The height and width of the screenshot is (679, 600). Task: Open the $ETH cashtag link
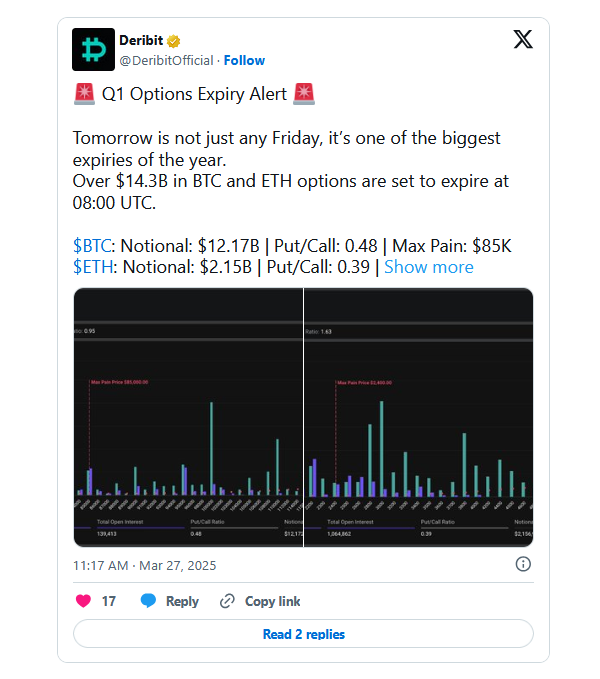pyautogui.click(x=93, y=267)
